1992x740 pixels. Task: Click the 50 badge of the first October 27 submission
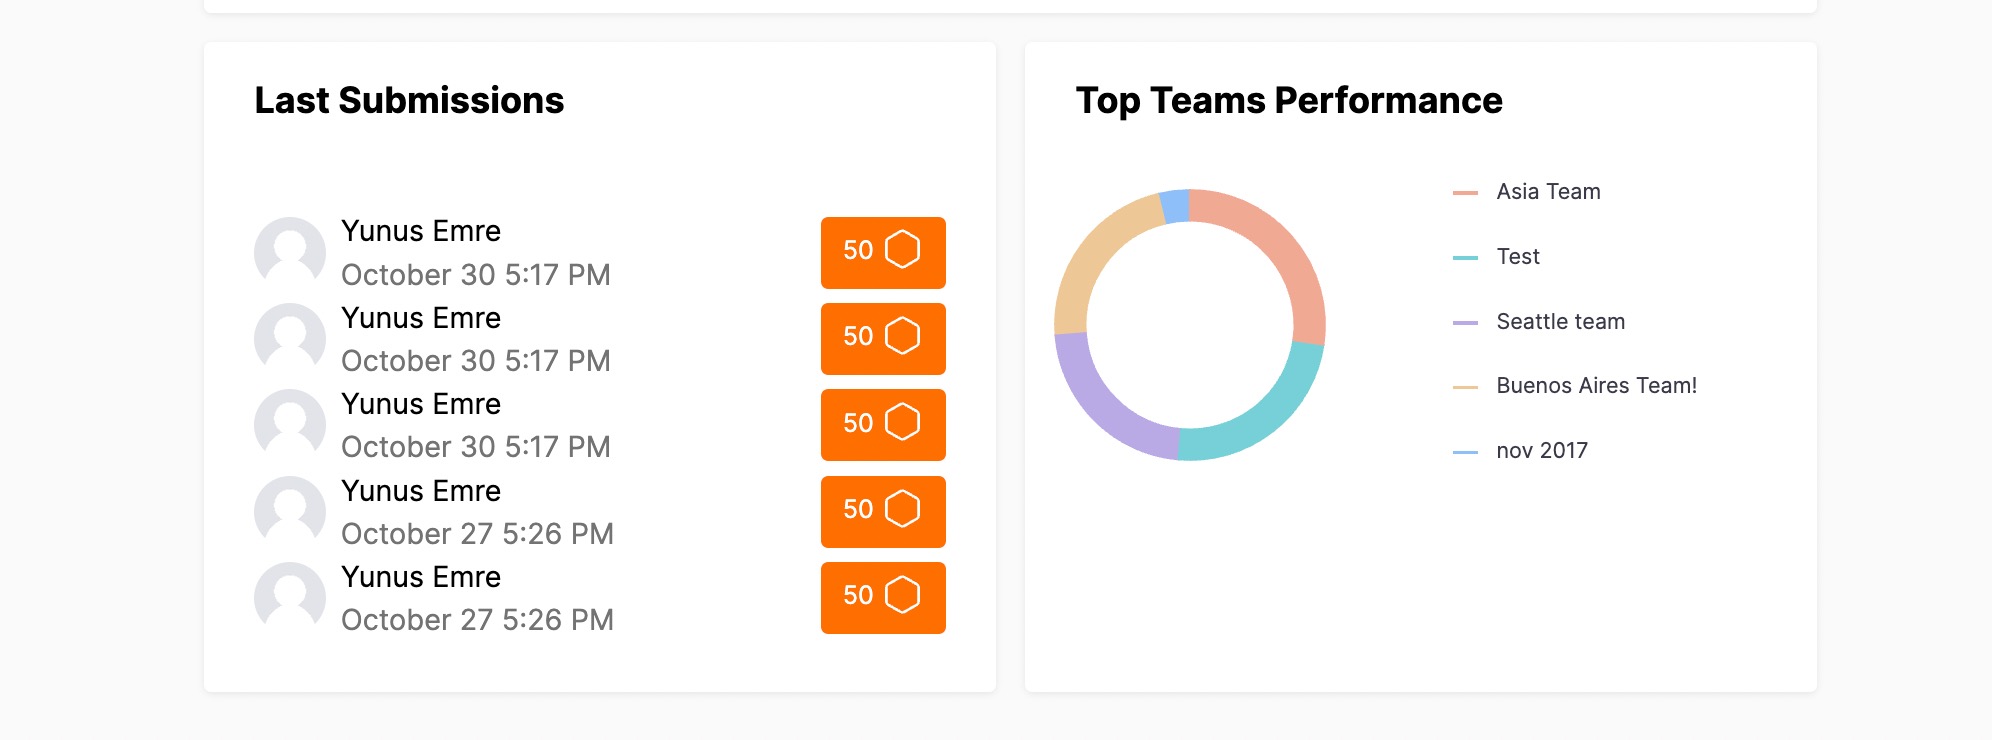pos(882,511)
